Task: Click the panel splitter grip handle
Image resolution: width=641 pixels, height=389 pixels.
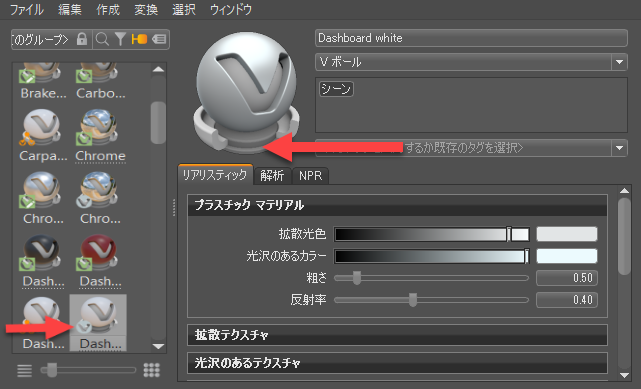Action: point(174,208)
